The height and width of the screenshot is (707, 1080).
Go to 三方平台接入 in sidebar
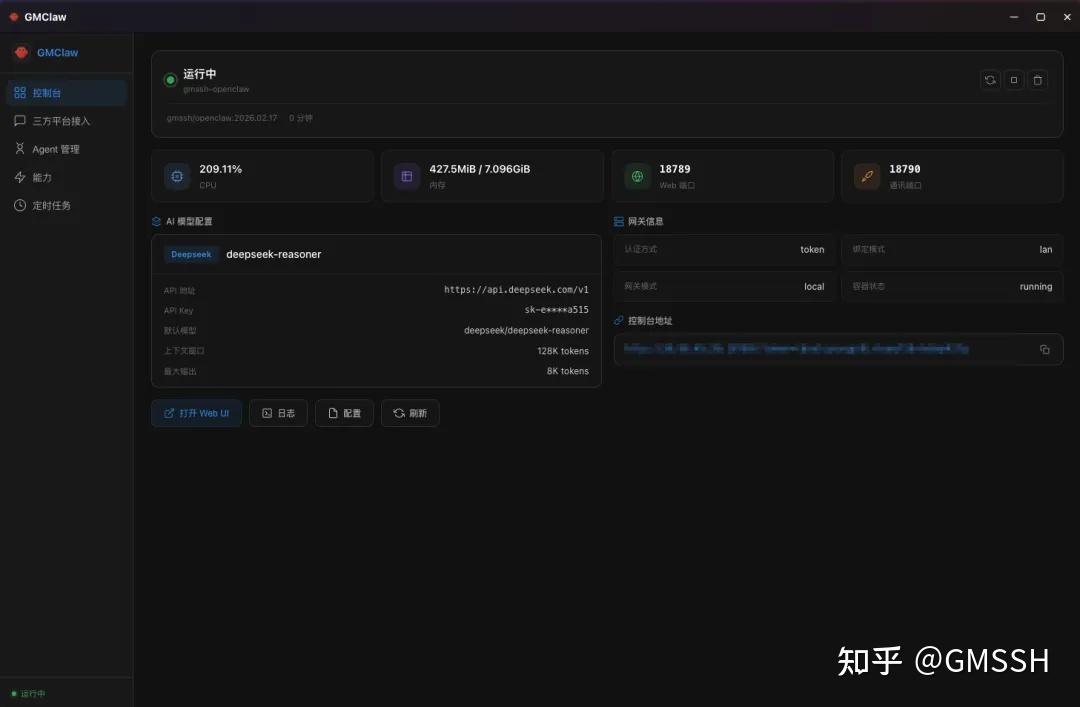(x=66, y=121)
